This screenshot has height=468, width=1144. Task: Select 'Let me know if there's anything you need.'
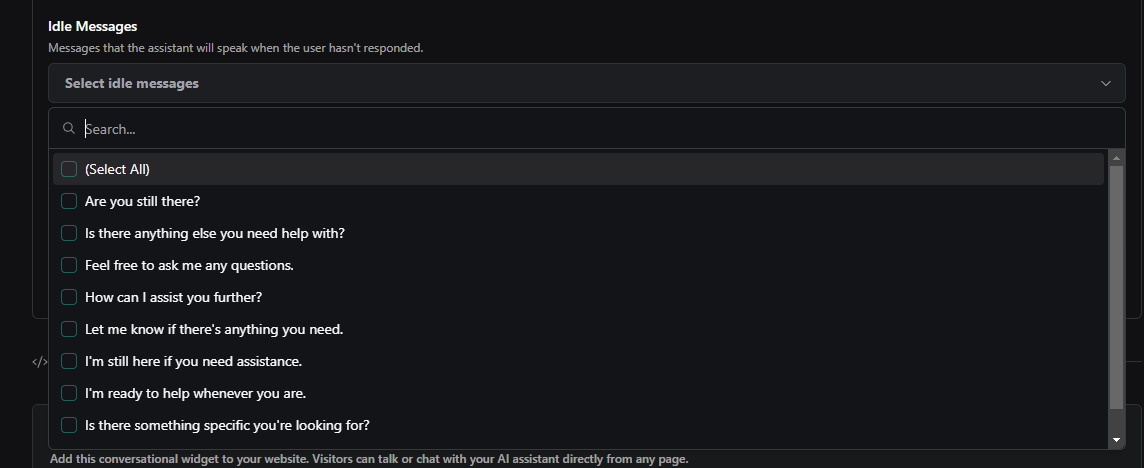pos(69,329)
